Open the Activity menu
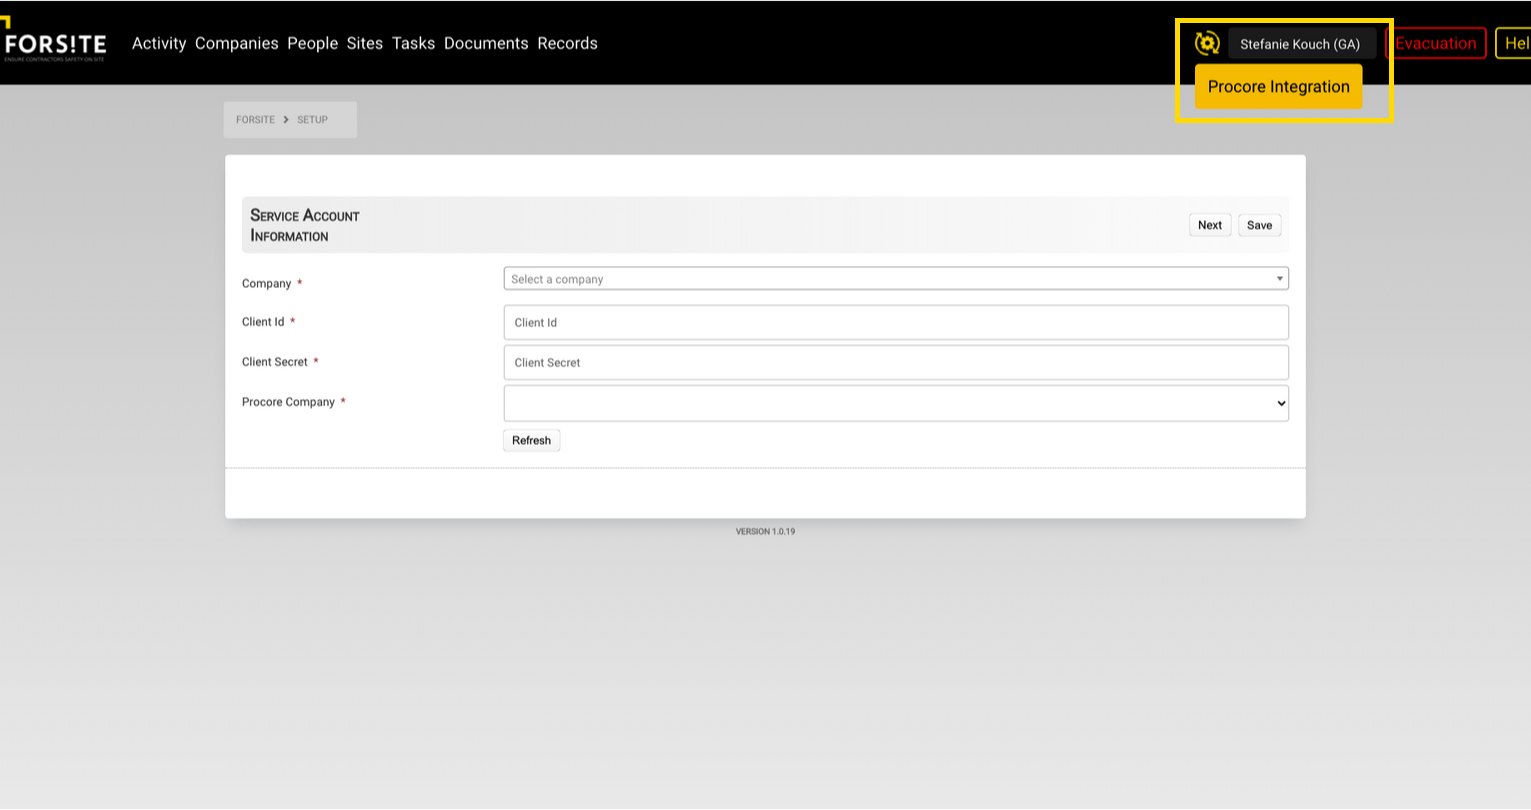 pyautogui.click(x=159, y=43)
